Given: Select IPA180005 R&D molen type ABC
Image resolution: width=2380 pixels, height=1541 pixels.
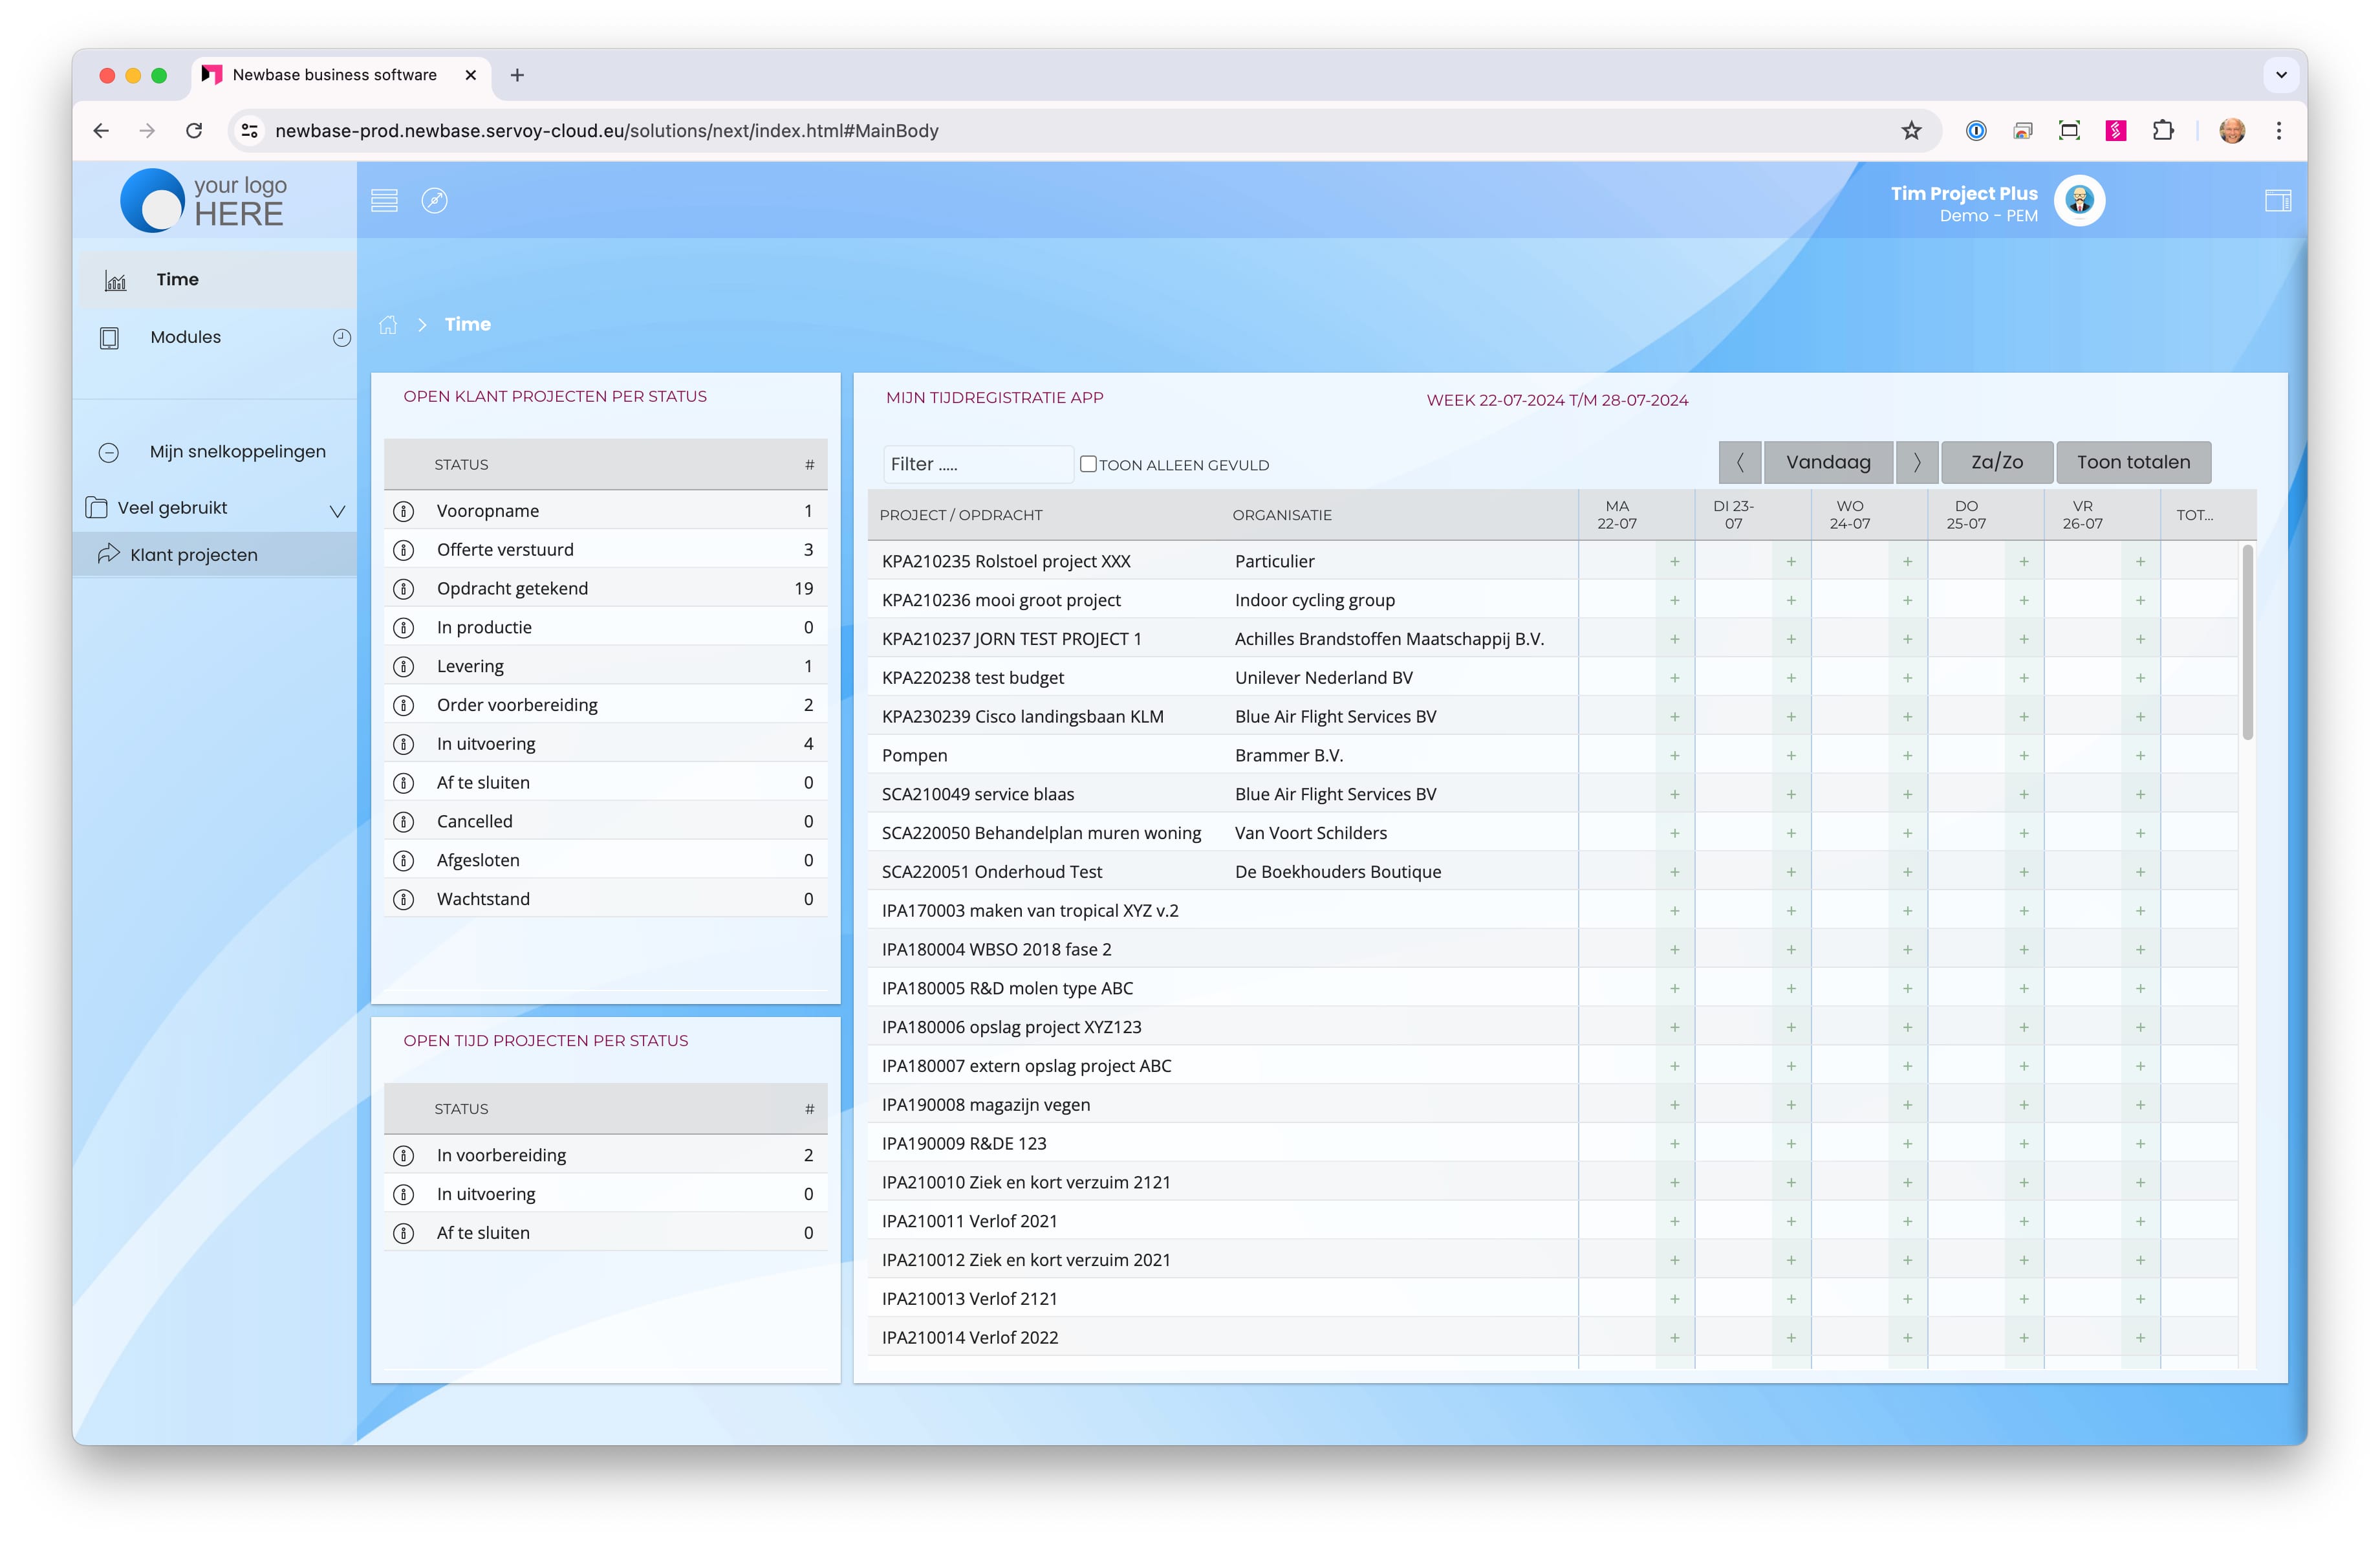Looking at the screenshot, I should pos(1007,988).
